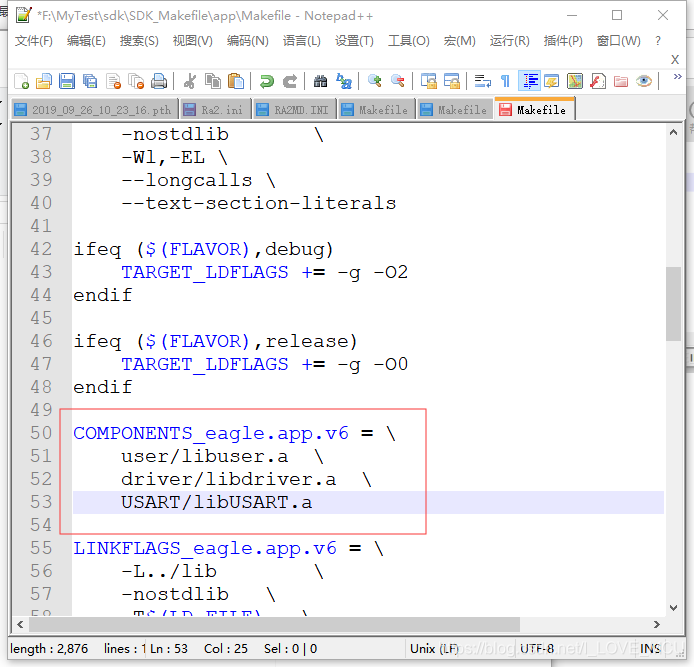The image size is (694, 667).
Task: Click the eye monitoring toolbar icon
Action: [644, 81]
